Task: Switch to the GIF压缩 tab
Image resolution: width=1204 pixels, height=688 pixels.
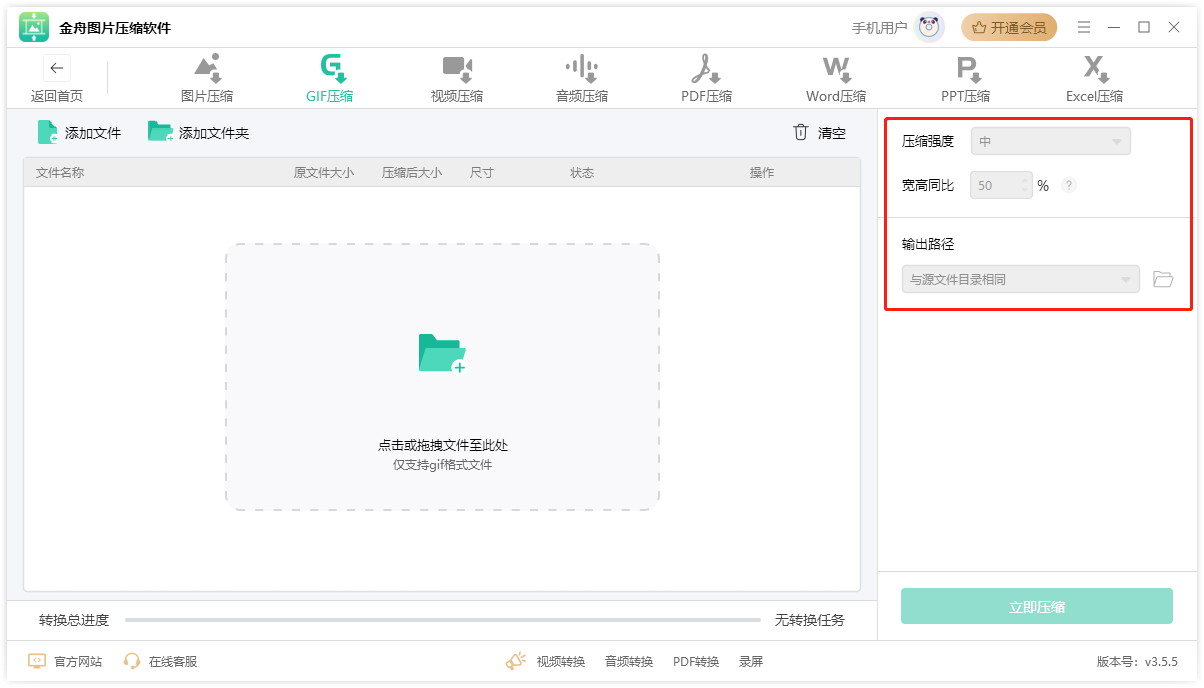Action: pyautogui.click(x=330, y=78)
